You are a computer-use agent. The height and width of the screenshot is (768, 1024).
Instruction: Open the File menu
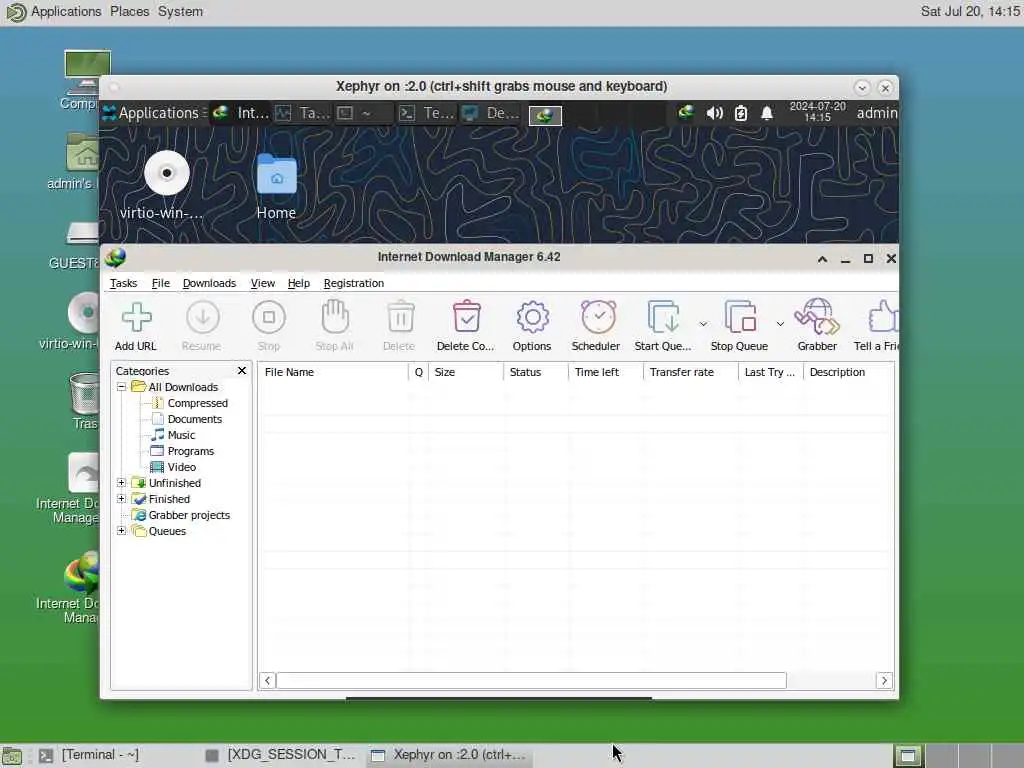(x=161, y=283)
